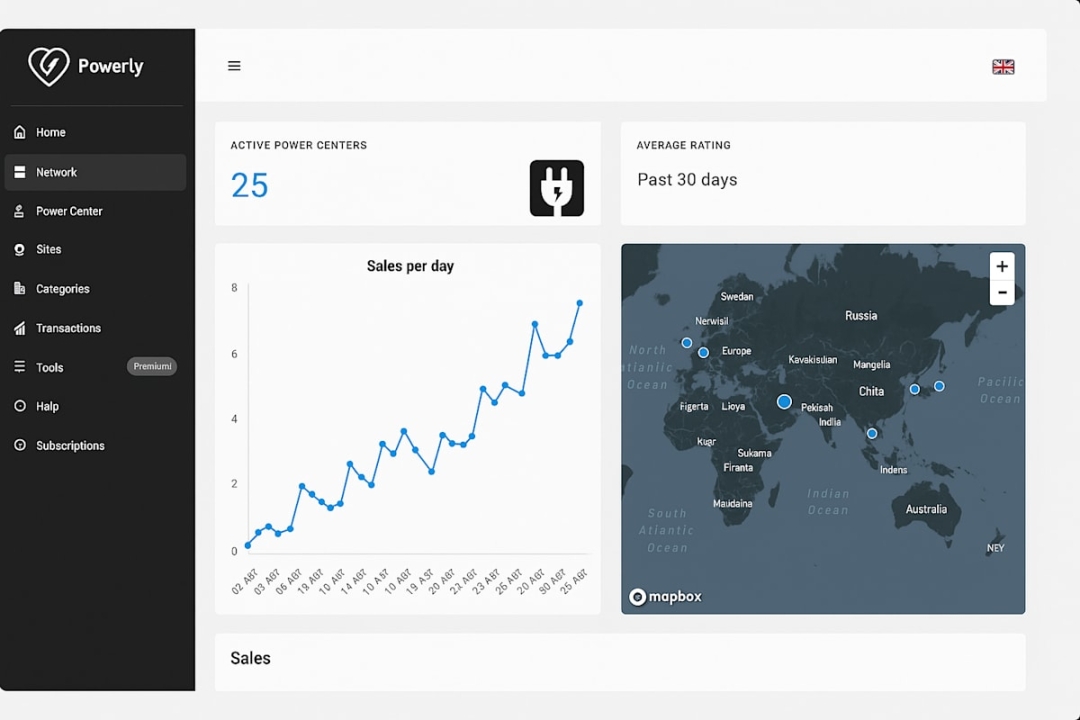The image size is (1080, 720).
Task: Go to Power Center page
Action: [95, 212]
